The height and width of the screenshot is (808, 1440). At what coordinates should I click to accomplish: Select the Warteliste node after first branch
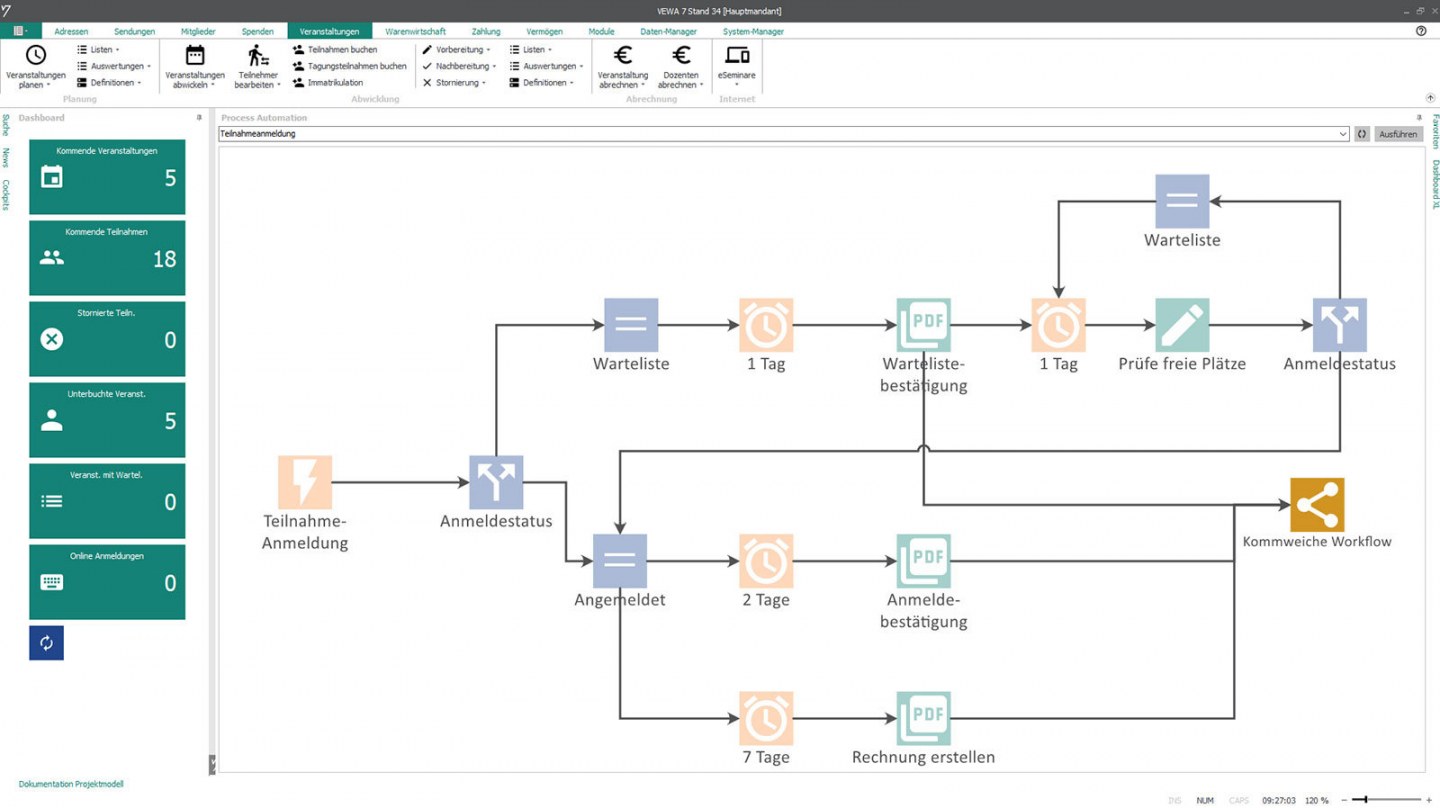tap(631, 325)
